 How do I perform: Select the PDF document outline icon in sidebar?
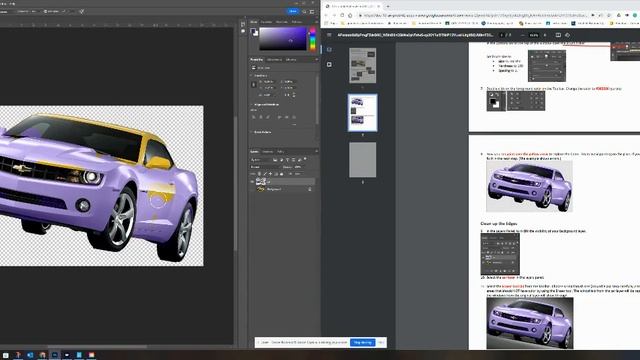(329, 64)
